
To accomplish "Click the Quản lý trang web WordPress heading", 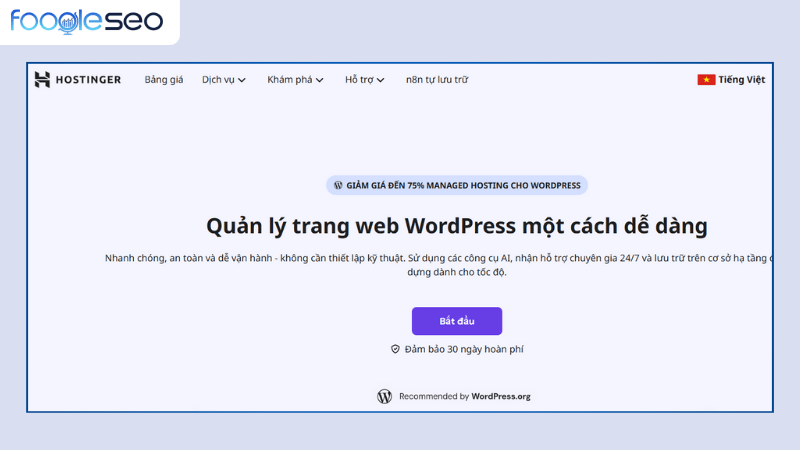I will click(x=457, y=226).
